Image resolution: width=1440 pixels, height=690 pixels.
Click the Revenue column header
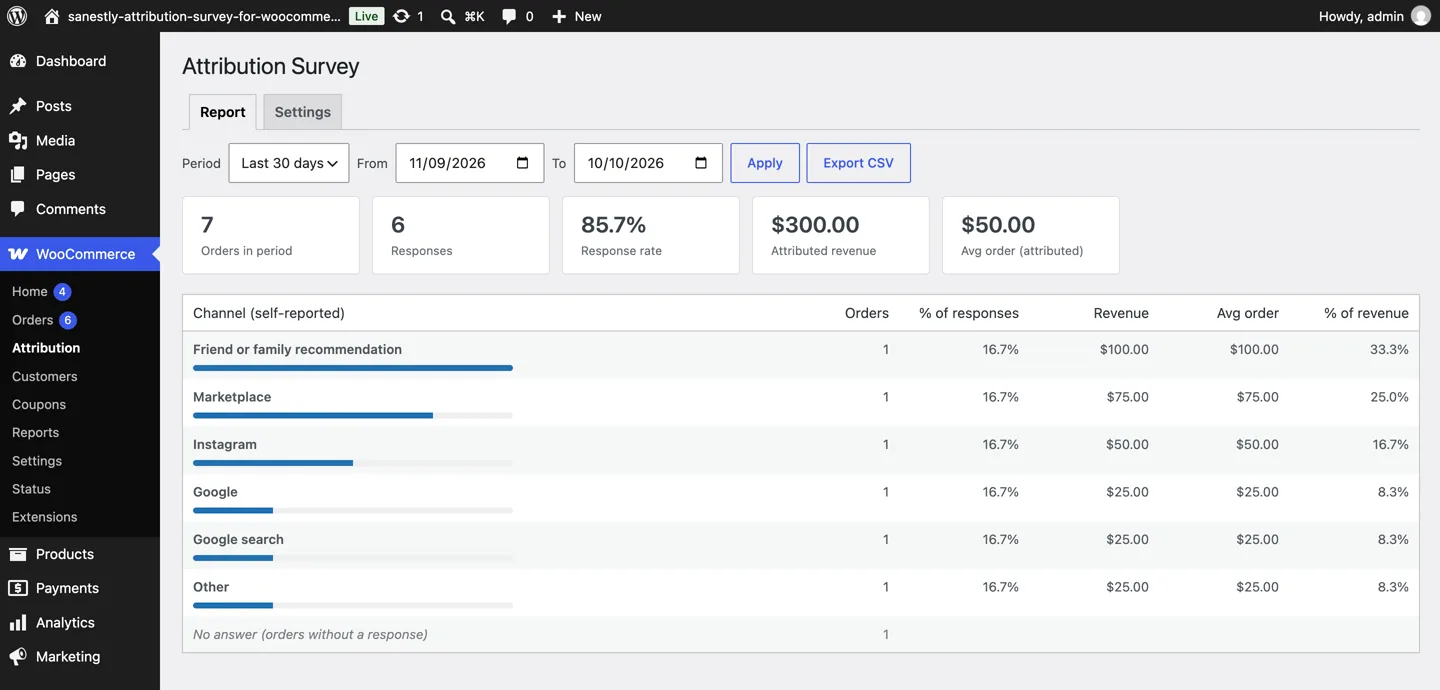tap(1121, 313)
